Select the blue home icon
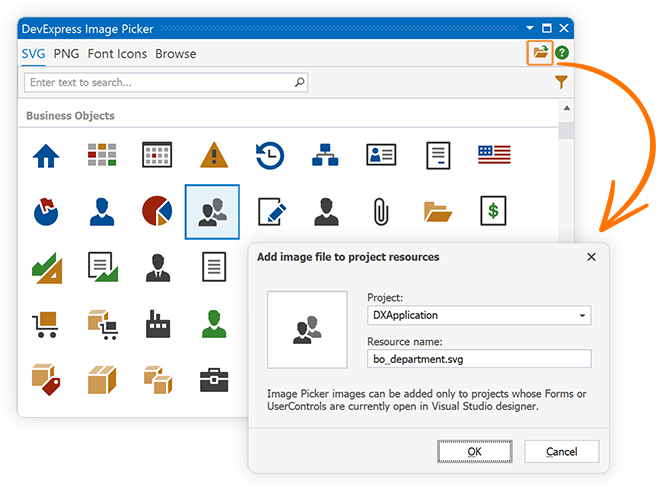This screenshot has height=490, width=656. coord(46,156)
